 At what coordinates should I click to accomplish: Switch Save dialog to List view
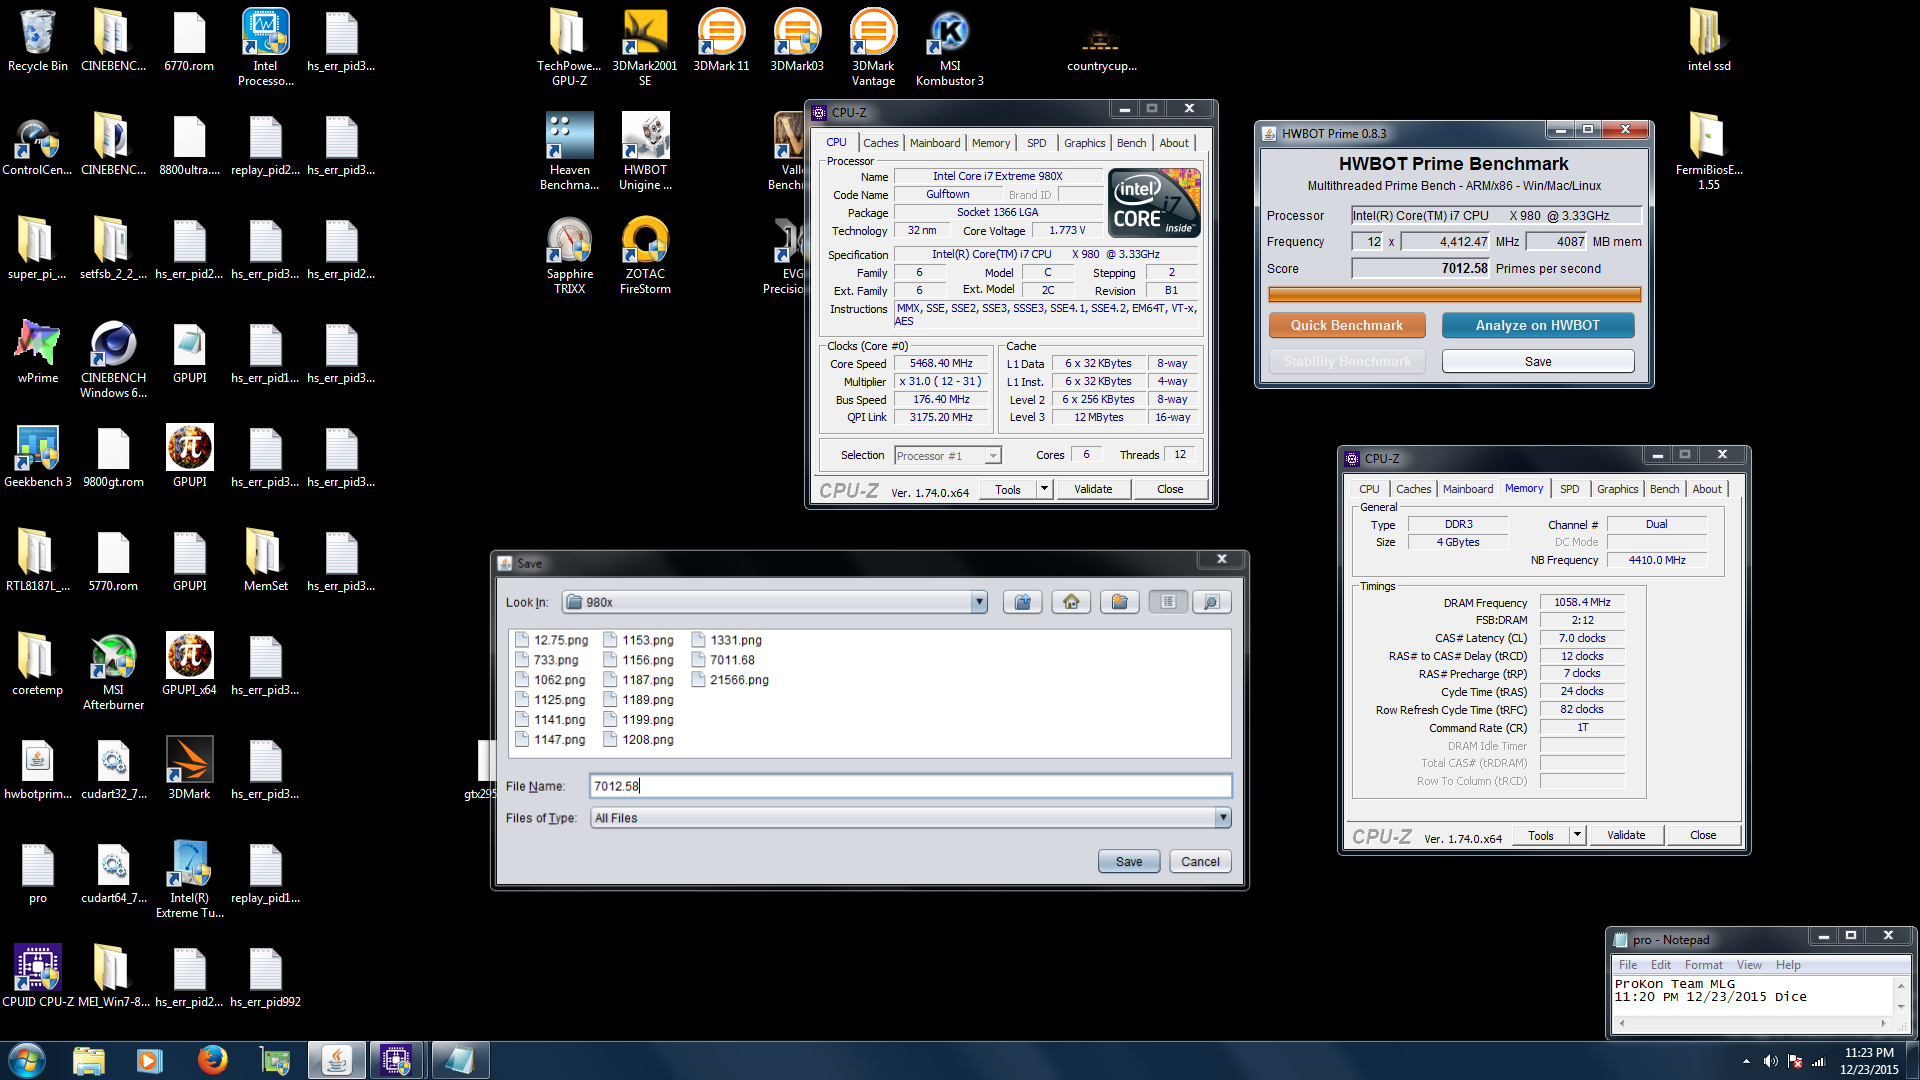pos(1168,602)
